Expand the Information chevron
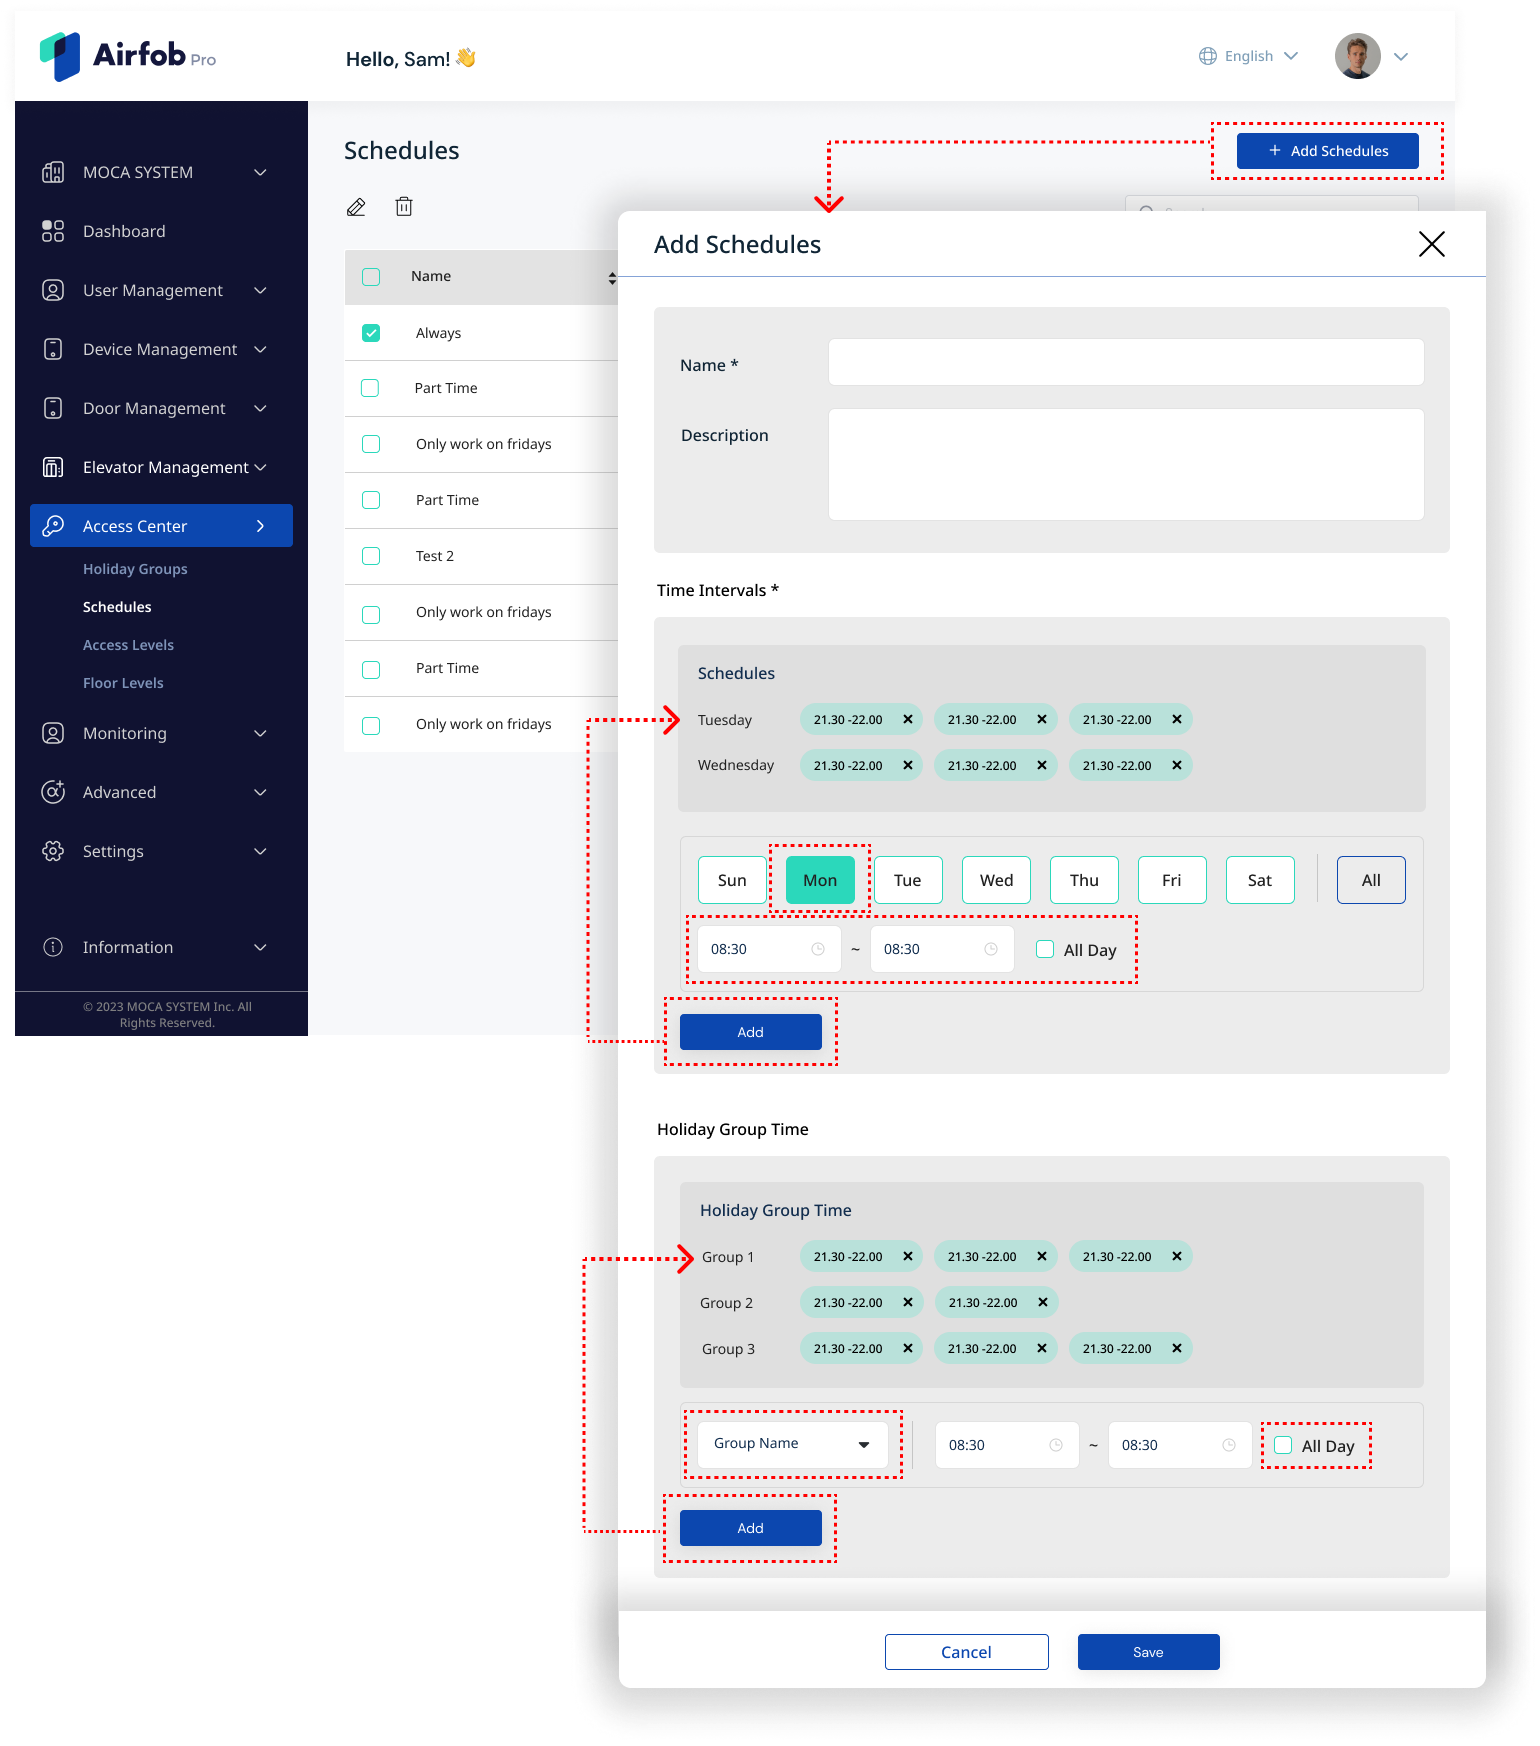The image size is (1540, 1746). coord(260,947)
